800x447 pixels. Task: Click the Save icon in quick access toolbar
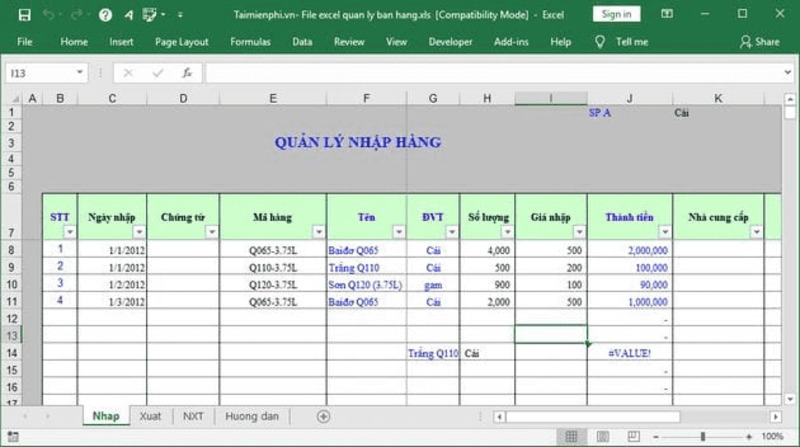(x=24, y=15)
